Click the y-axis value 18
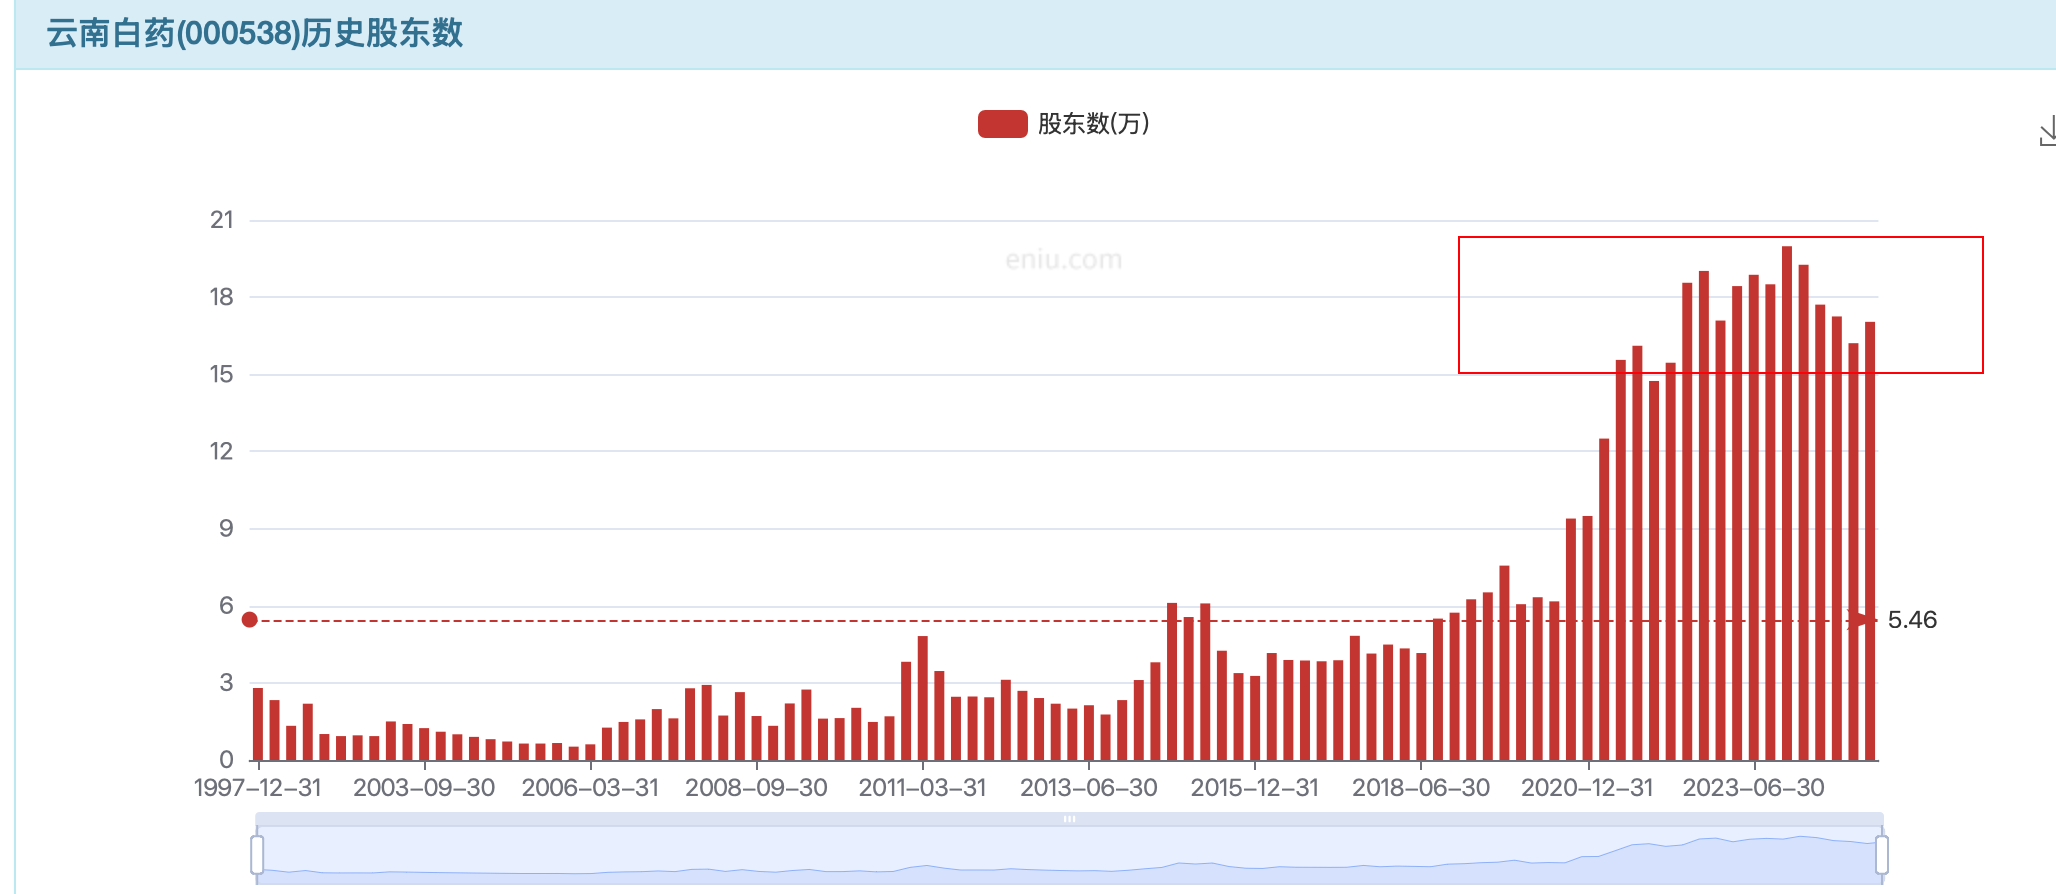The height and width of the screenshot is (894, 2056). 222,297
